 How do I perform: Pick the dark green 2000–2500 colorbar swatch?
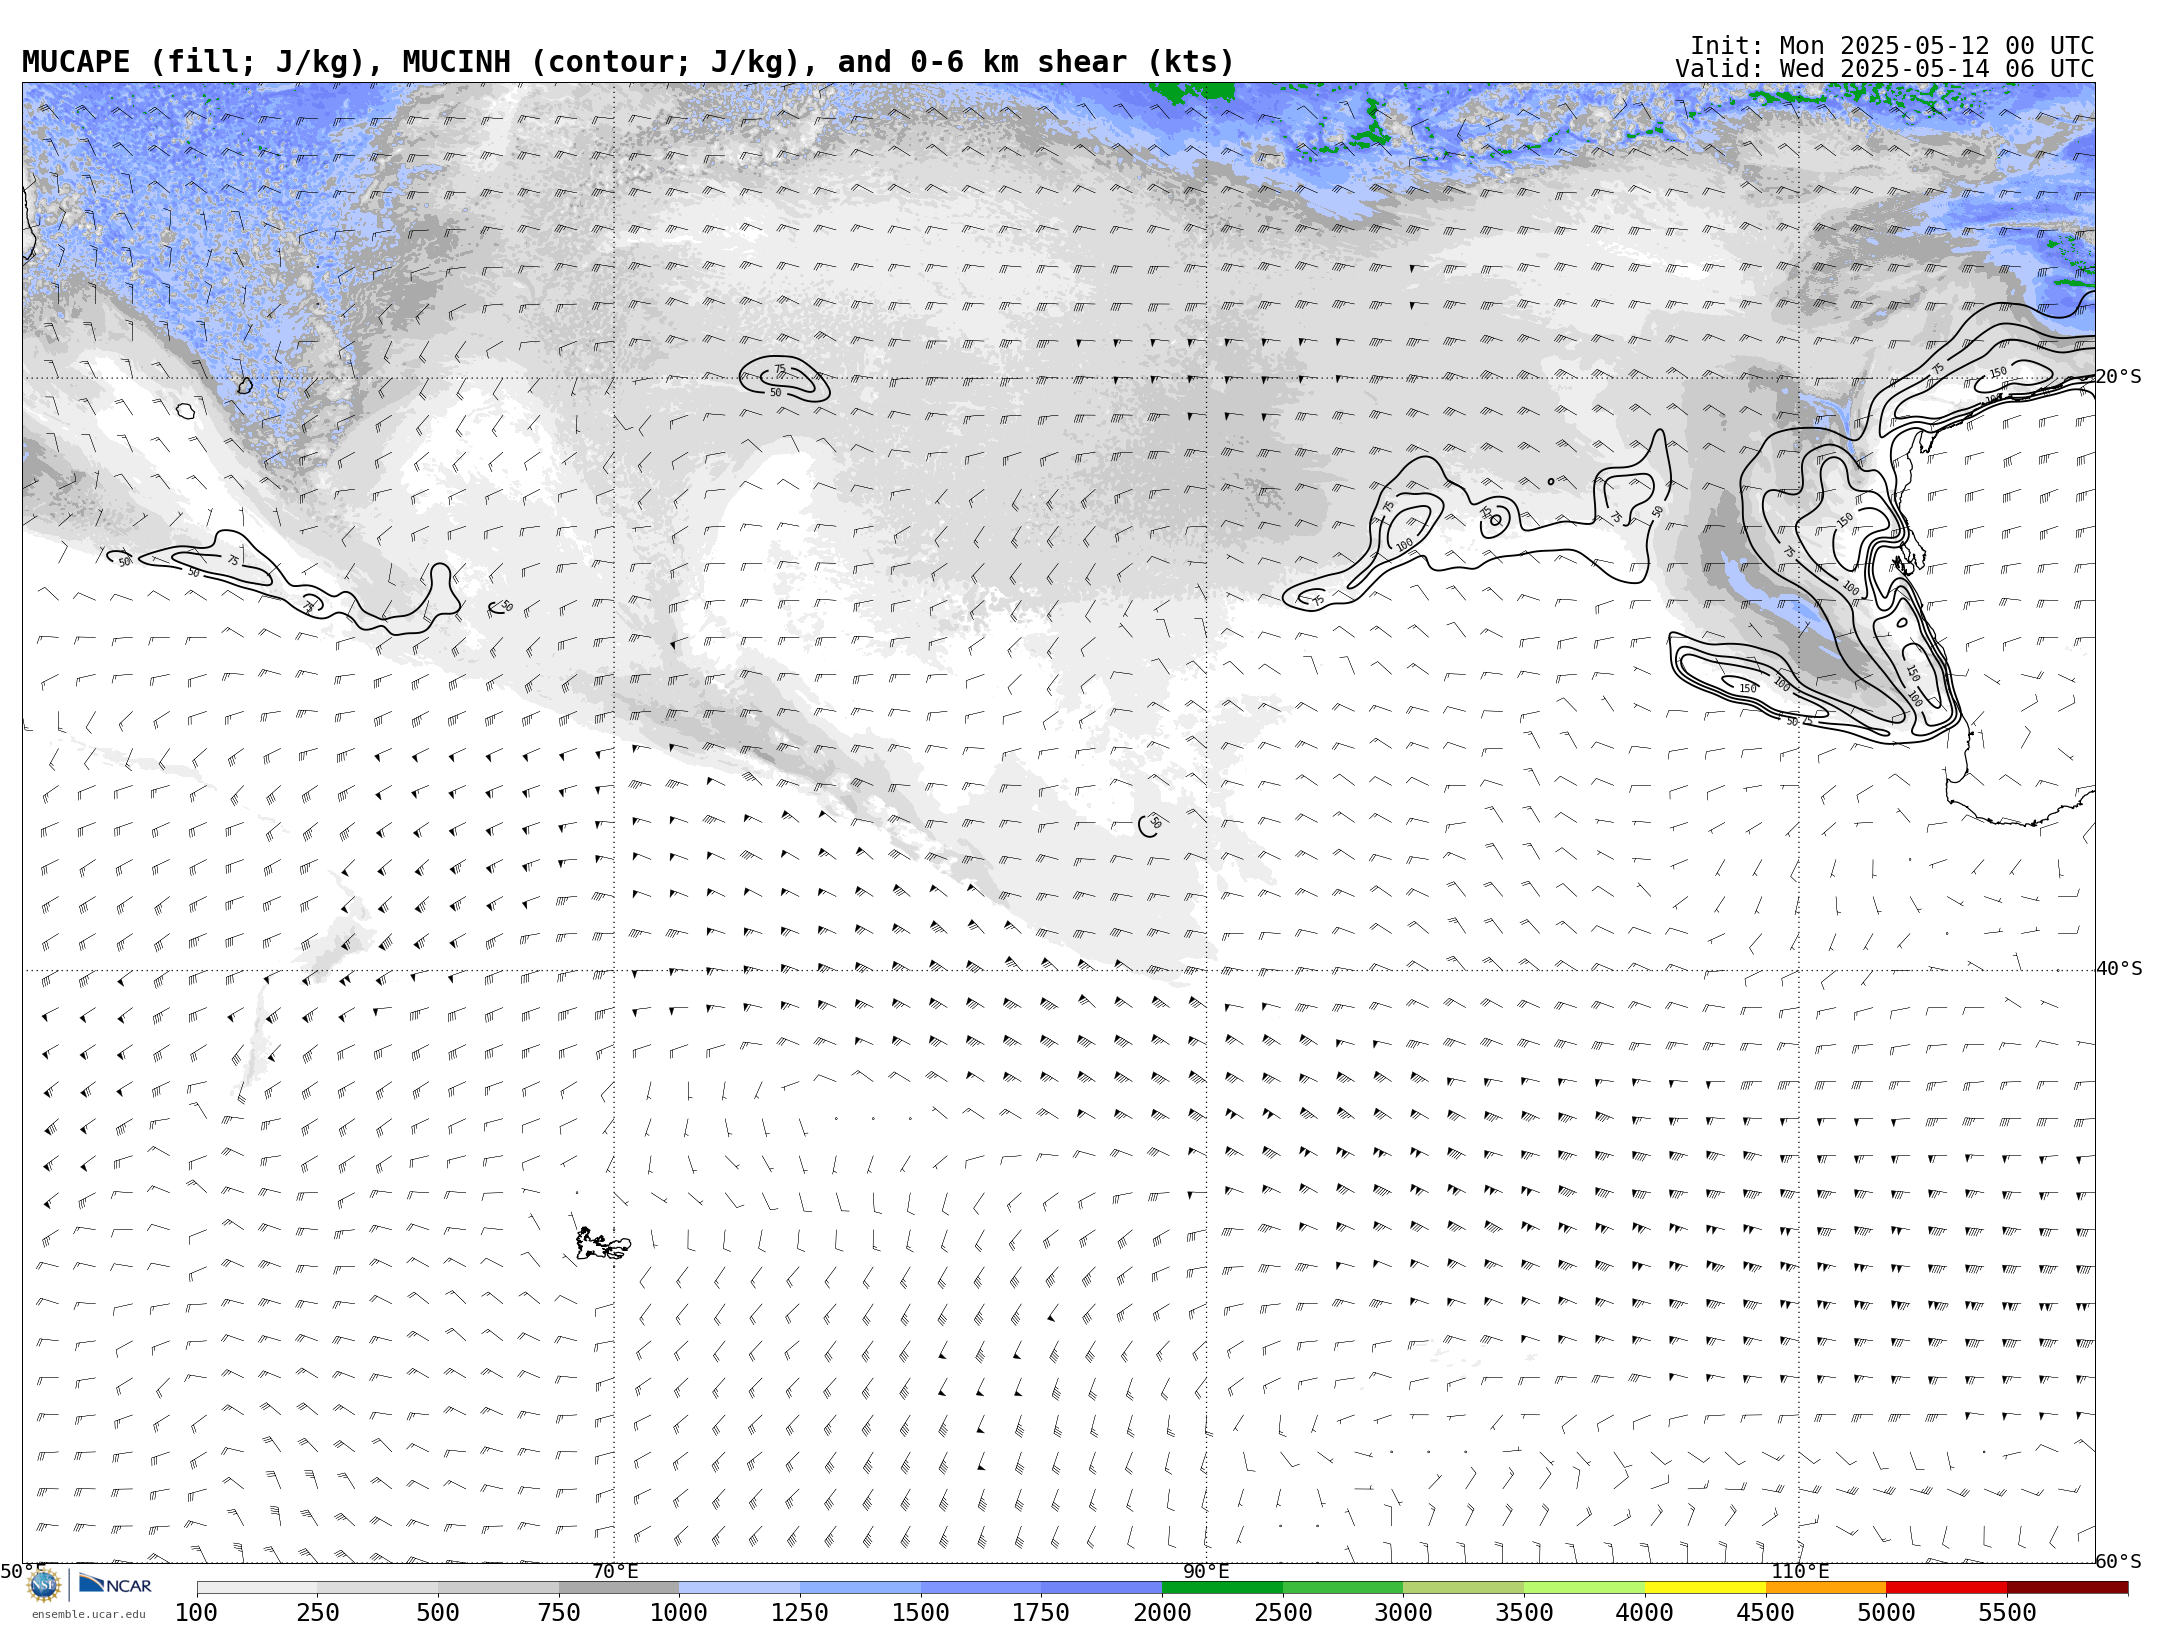1222,1588
